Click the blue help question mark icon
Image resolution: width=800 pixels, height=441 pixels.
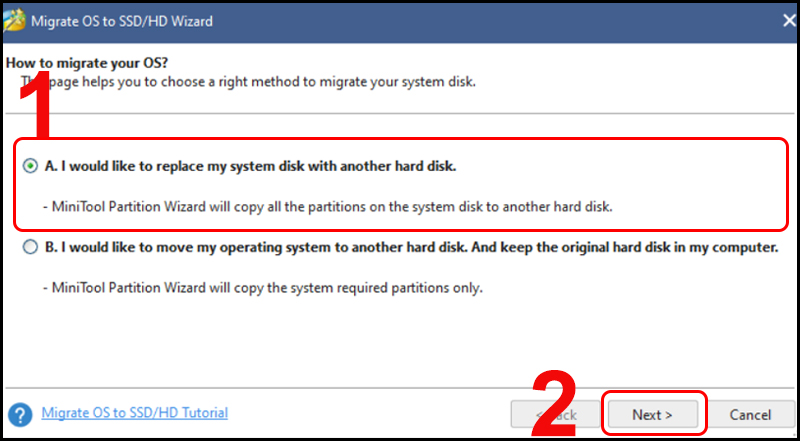coord(18,414)
